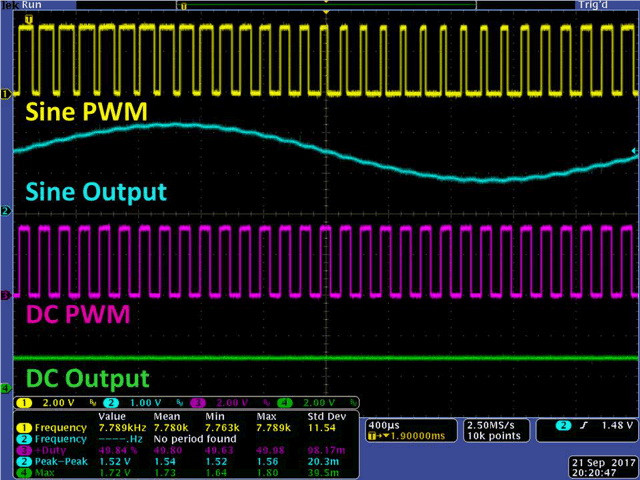Click the Std Dev column header
Viewport: 640px width, 480px height.
click(327, 417)
